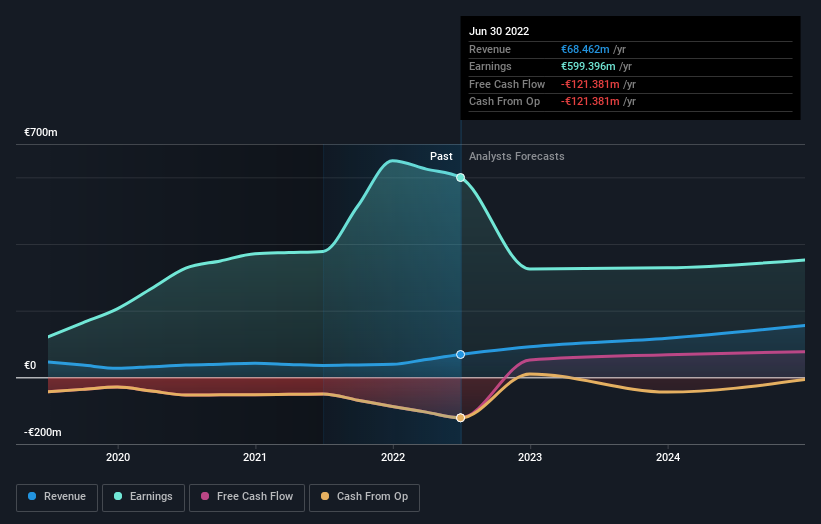821x524 pixels.
Task: Click the 2023 x-axis label
Action: [x=530, y=457]
